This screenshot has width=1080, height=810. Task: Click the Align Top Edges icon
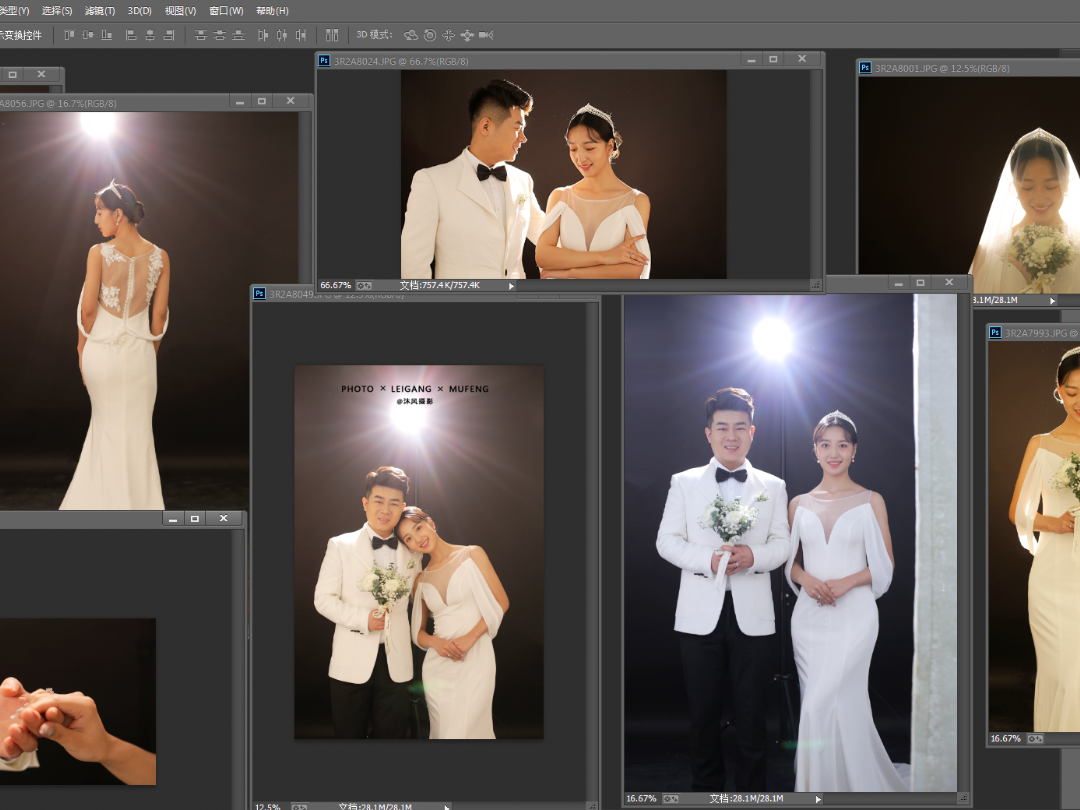tap(69, 35)
